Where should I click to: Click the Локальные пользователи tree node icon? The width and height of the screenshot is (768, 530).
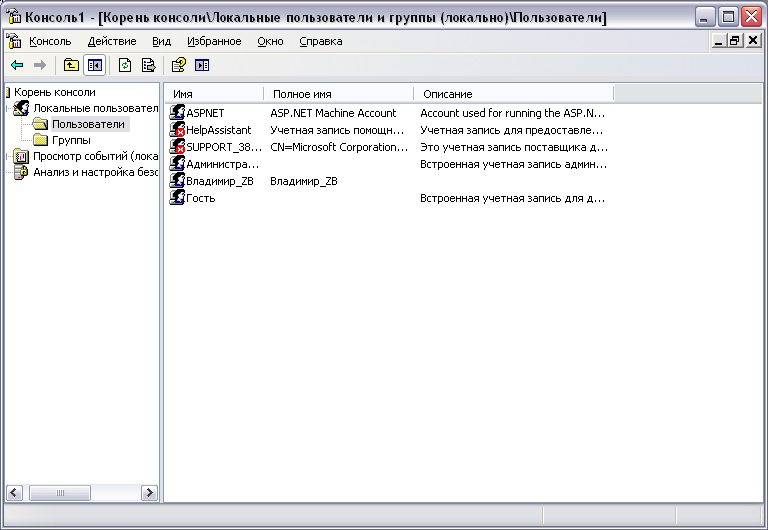tap(21, 108)
